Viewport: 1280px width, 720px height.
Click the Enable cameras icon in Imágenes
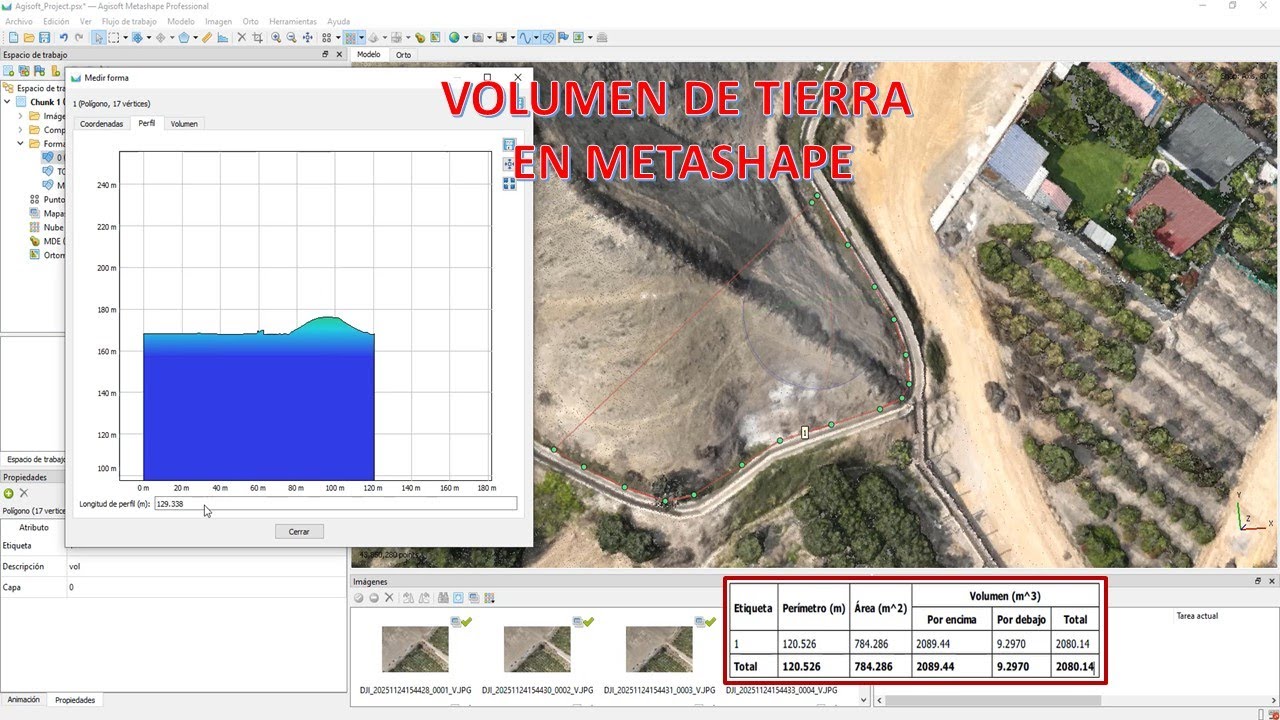(359, 598)
